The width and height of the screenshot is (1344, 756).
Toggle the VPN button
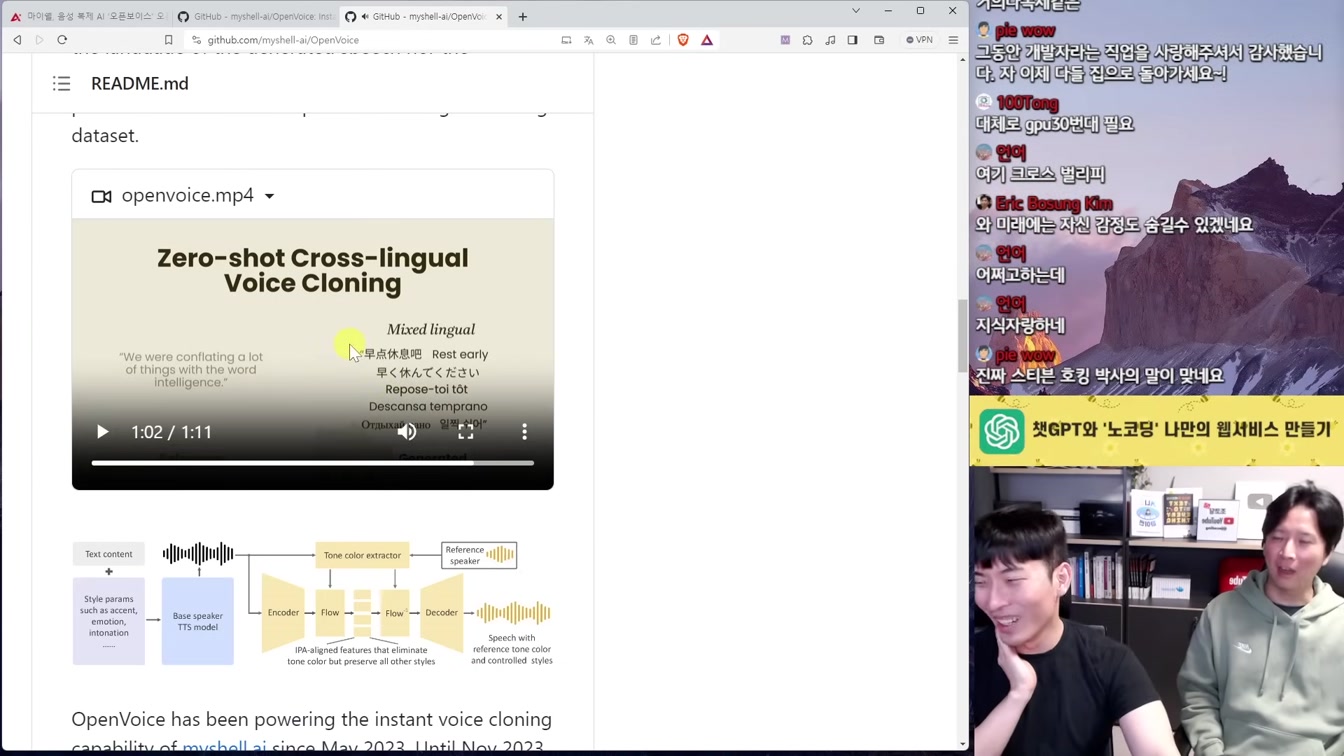coord(919,40)
